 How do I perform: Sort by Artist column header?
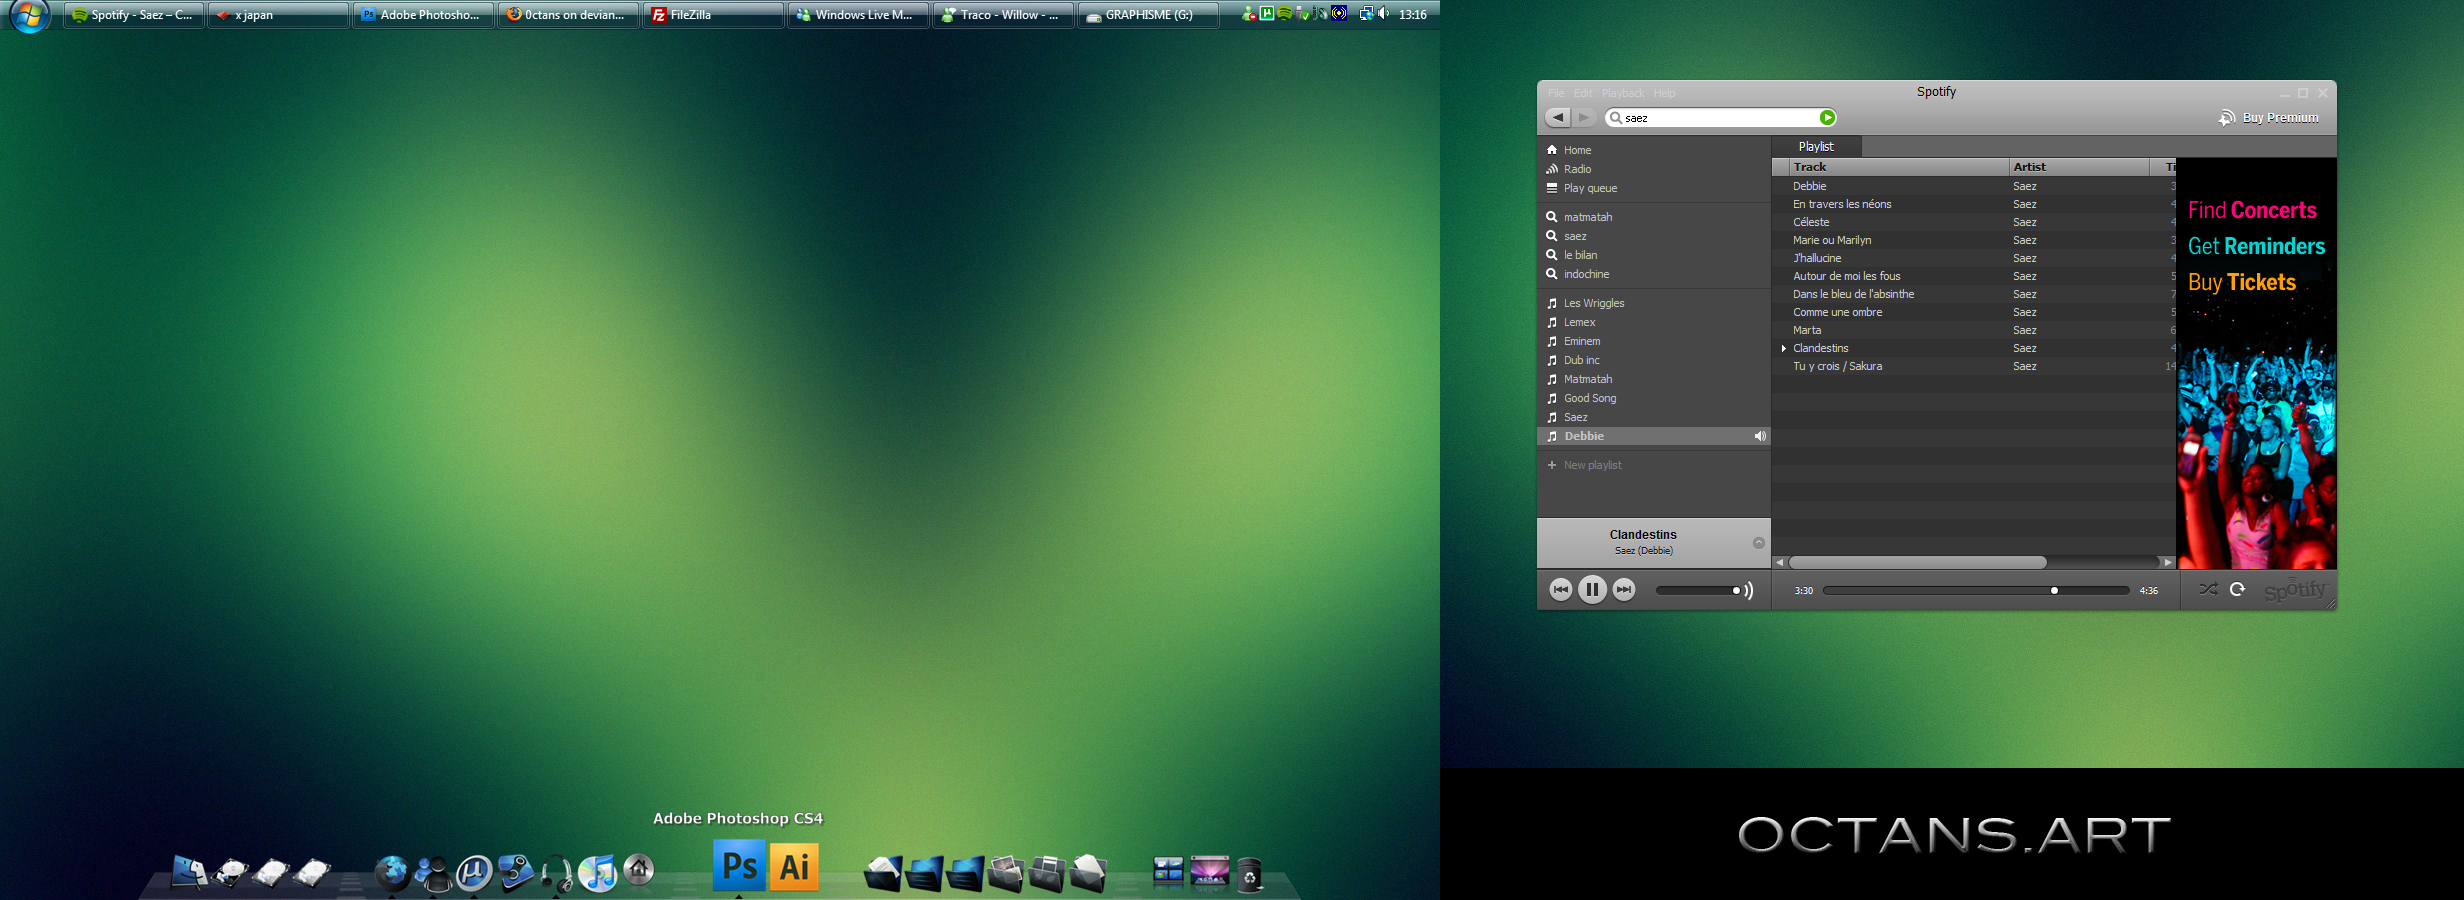[2079, 167]
